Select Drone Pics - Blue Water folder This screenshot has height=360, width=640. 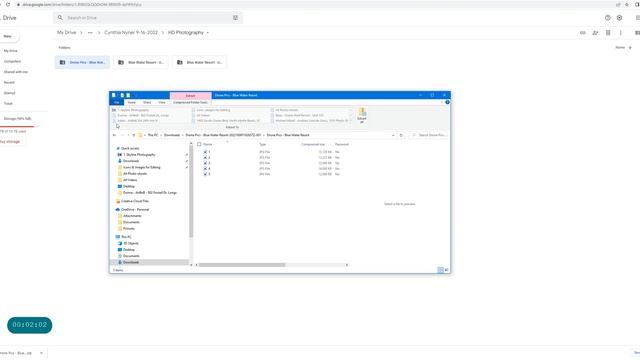pyautogui.click(x=82, y=62)
